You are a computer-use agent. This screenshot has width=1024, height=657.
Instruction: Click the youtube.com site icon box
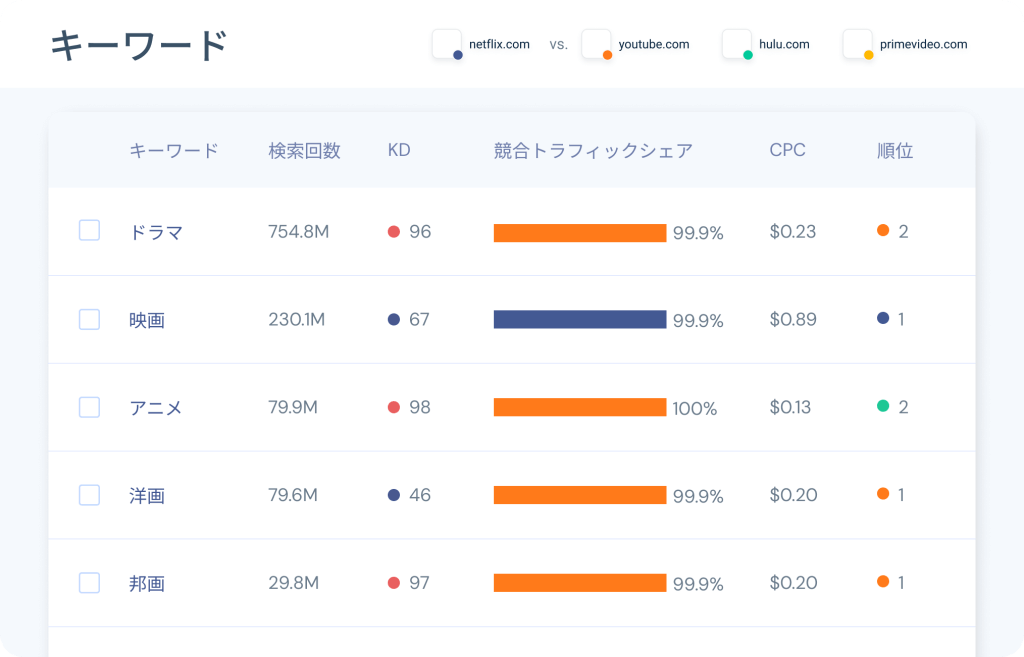pyautogui.click(x=596, y=44)
